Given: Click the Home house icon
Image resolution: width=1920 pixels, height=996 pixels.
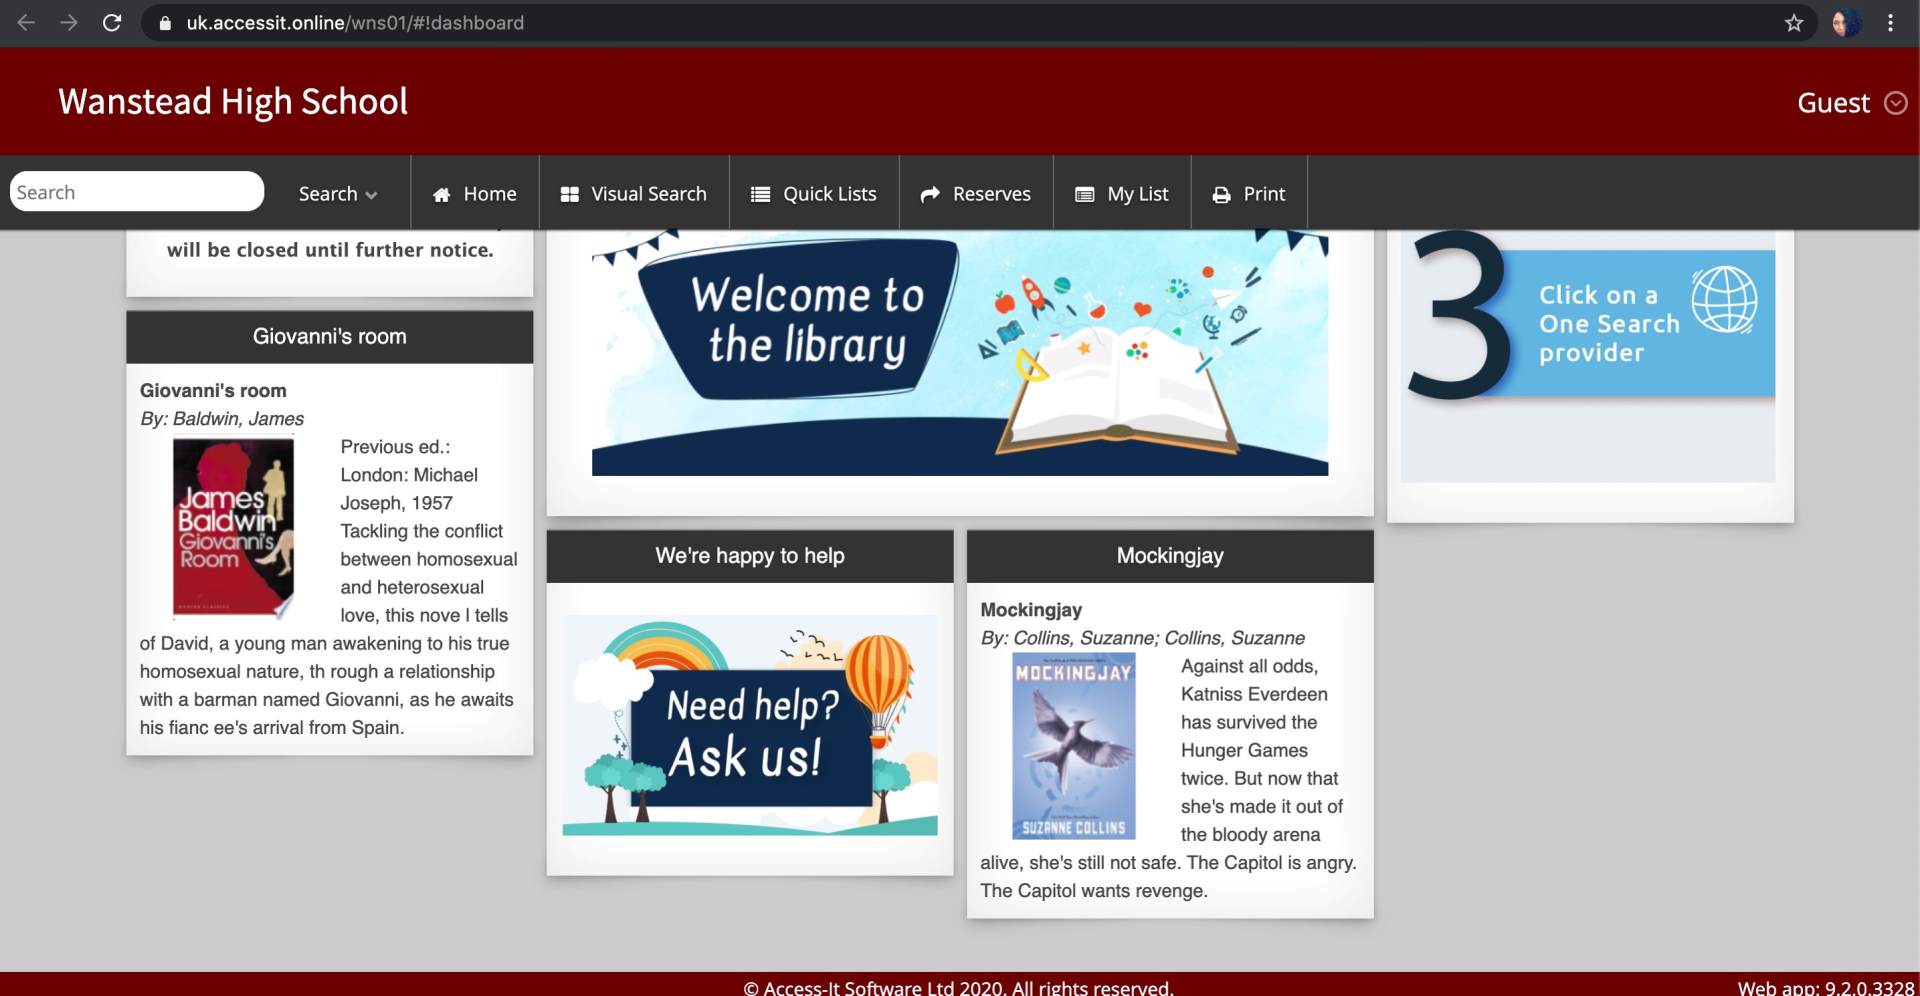Looking at the screenshot, I should point(441,195).
